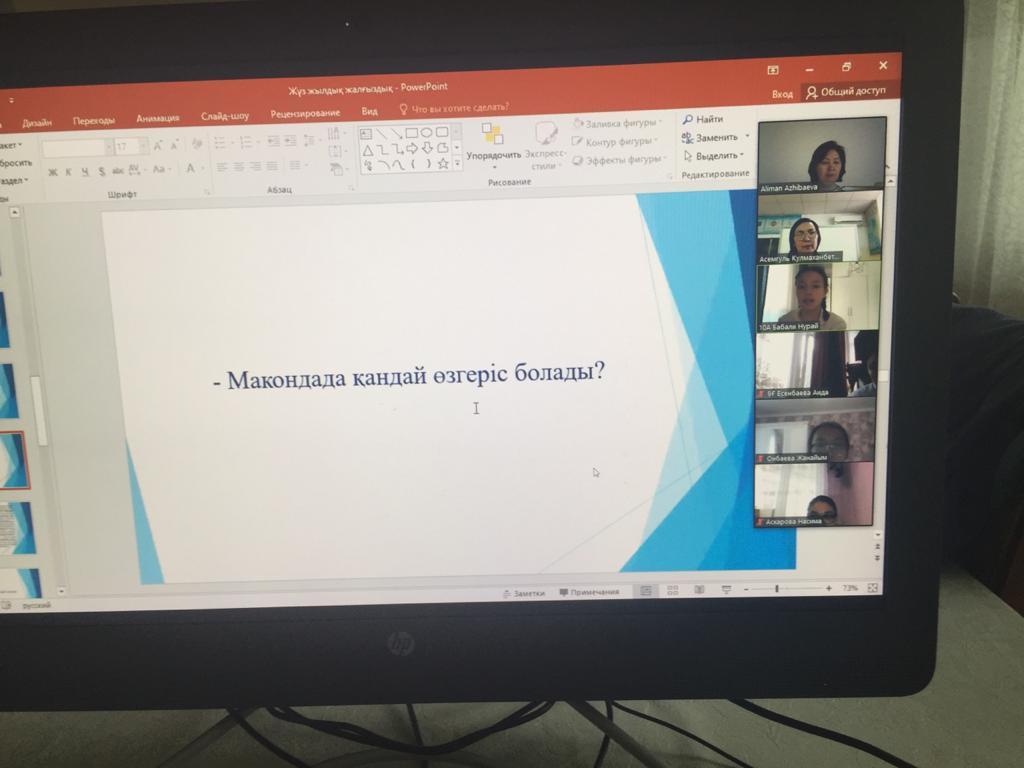Screen dimensions: 1024x768
Task: Open the font size dropdown
Action: (145, 147)
